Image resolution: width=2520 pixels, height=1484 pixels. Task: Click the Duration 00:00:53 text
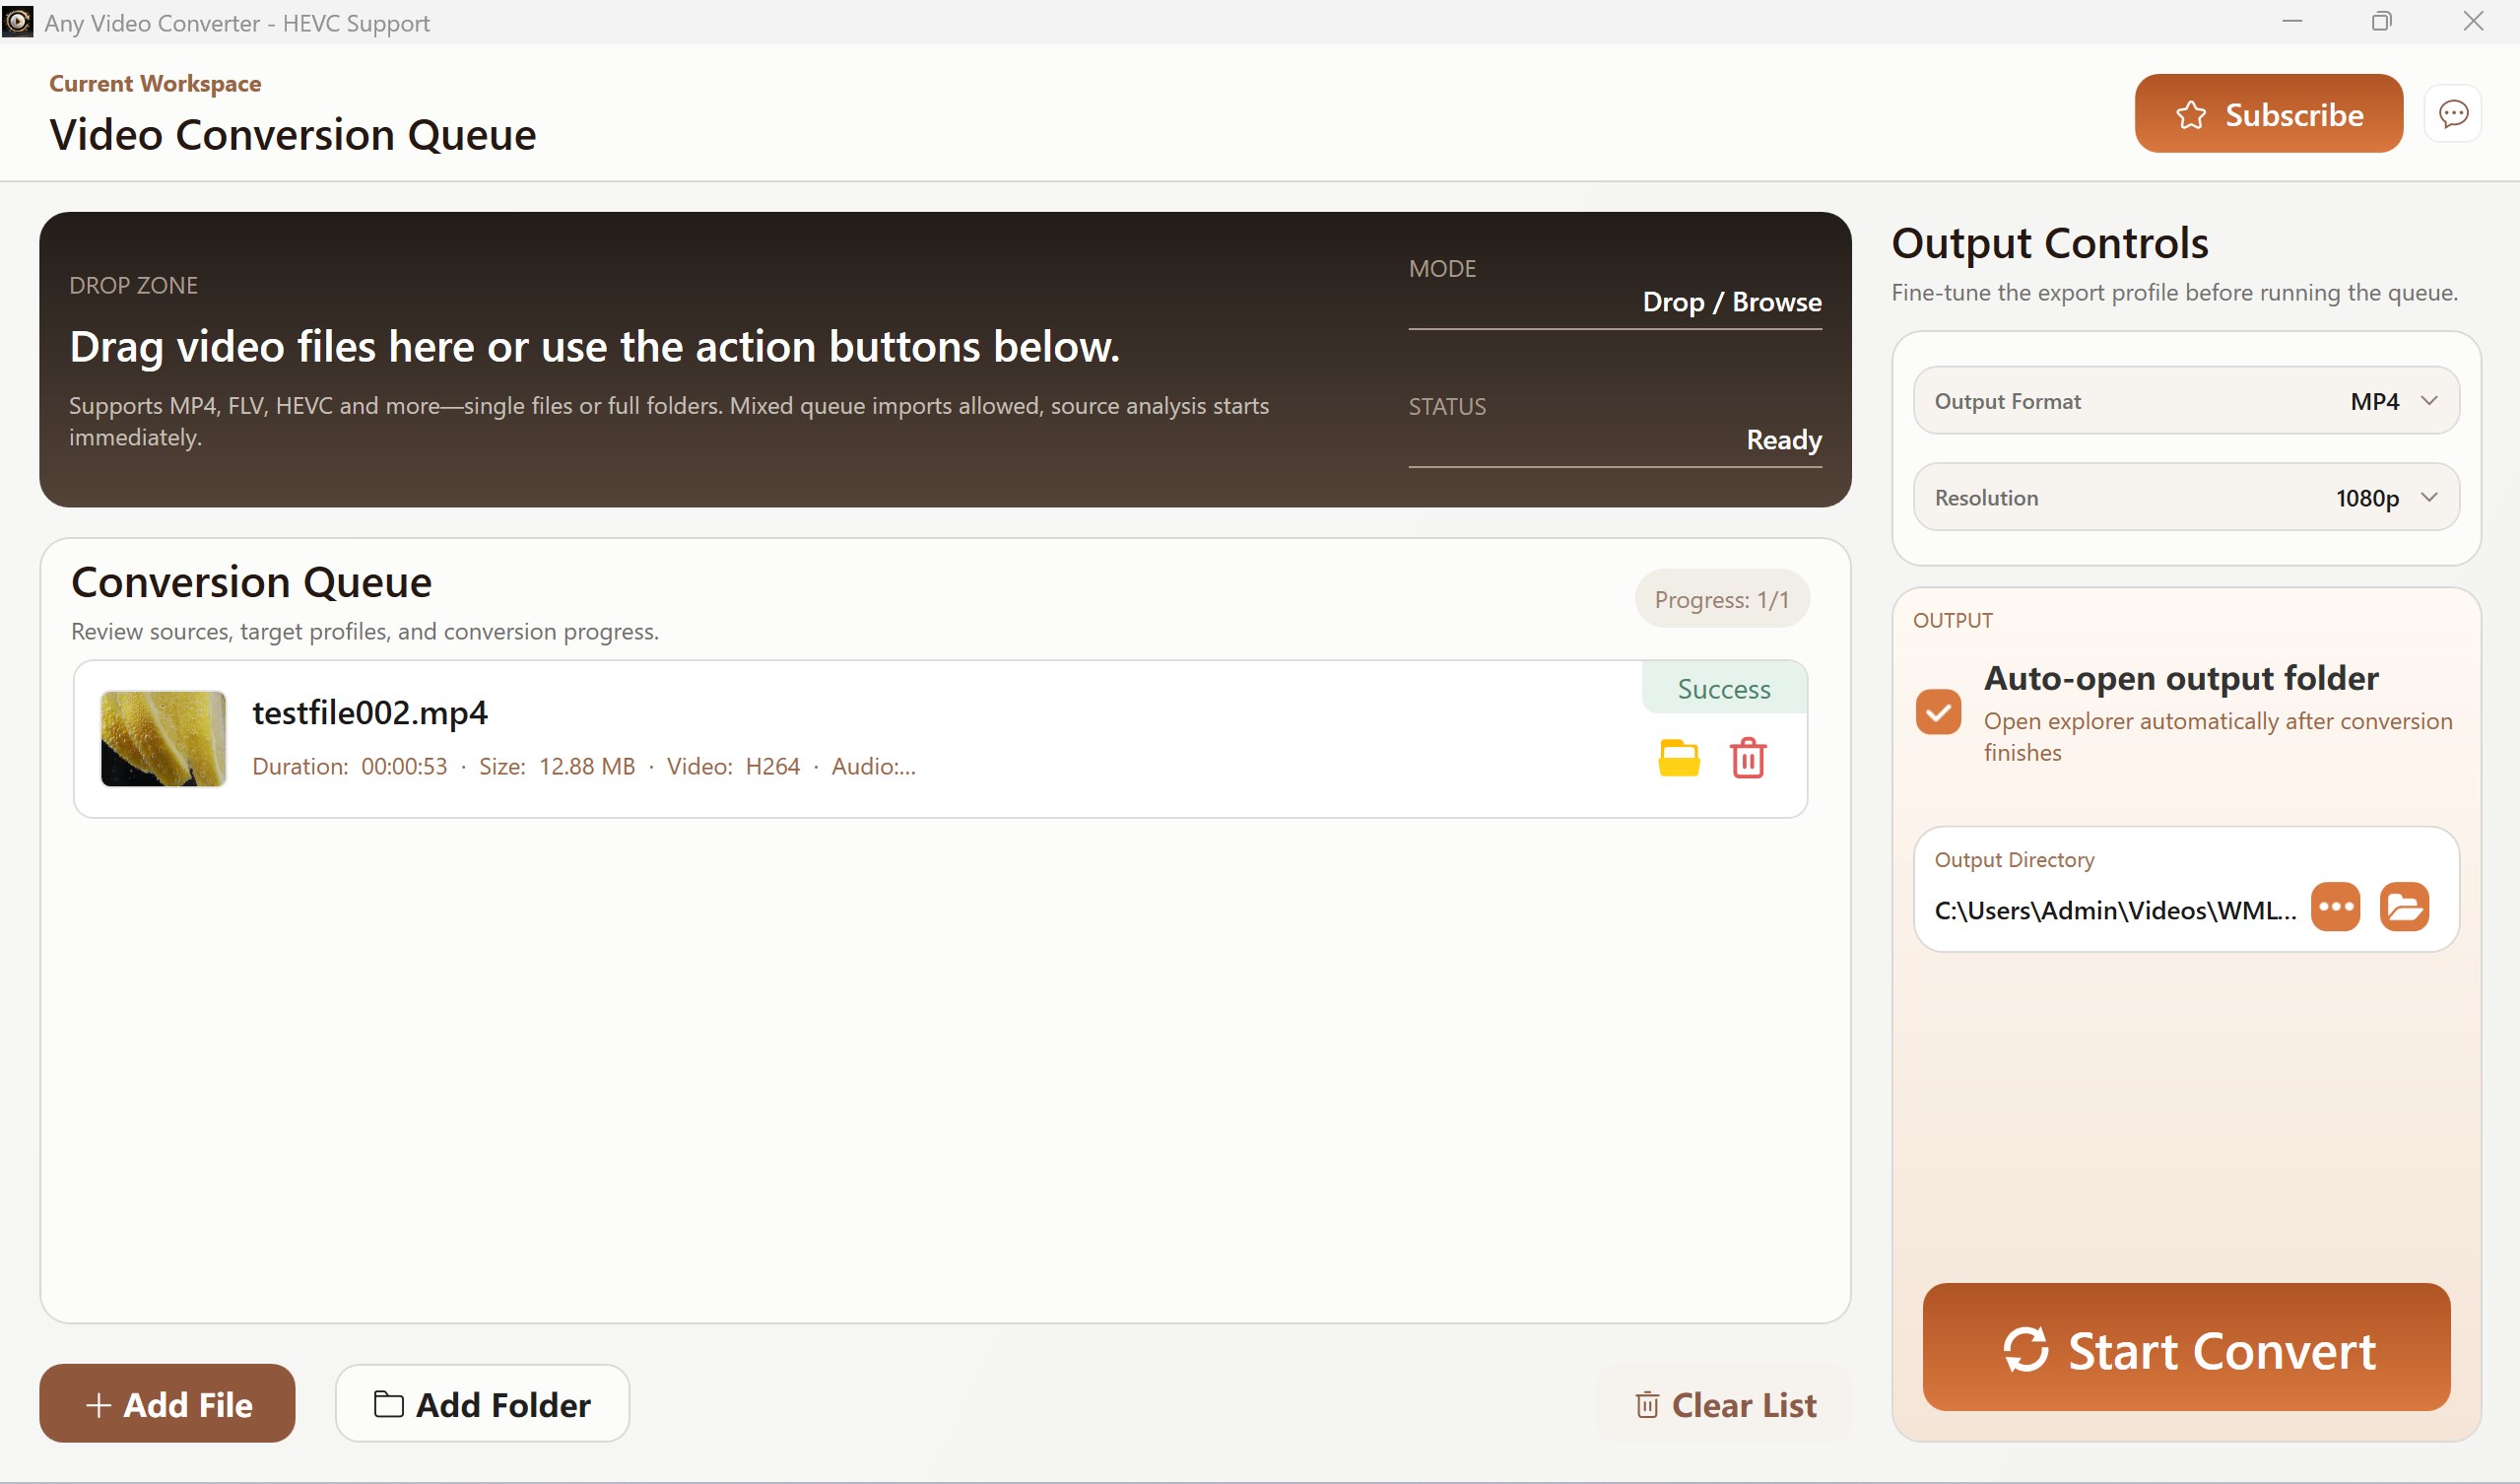pyautogui.click(x=350, y=766)
